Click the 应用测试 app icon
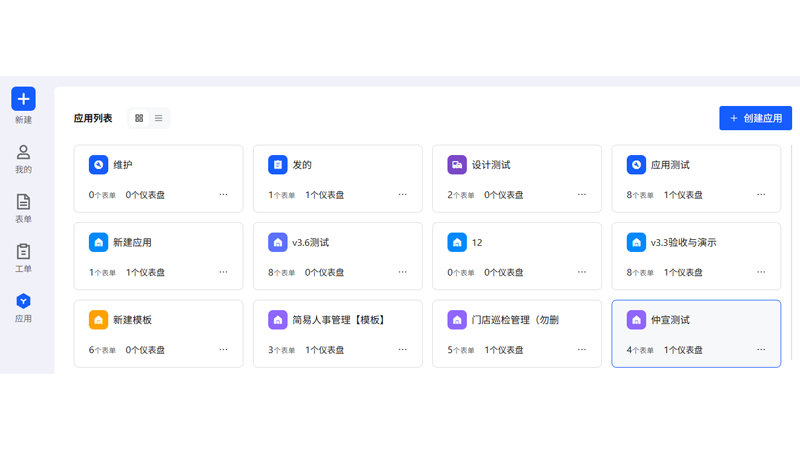 click(x=636, y=165)
